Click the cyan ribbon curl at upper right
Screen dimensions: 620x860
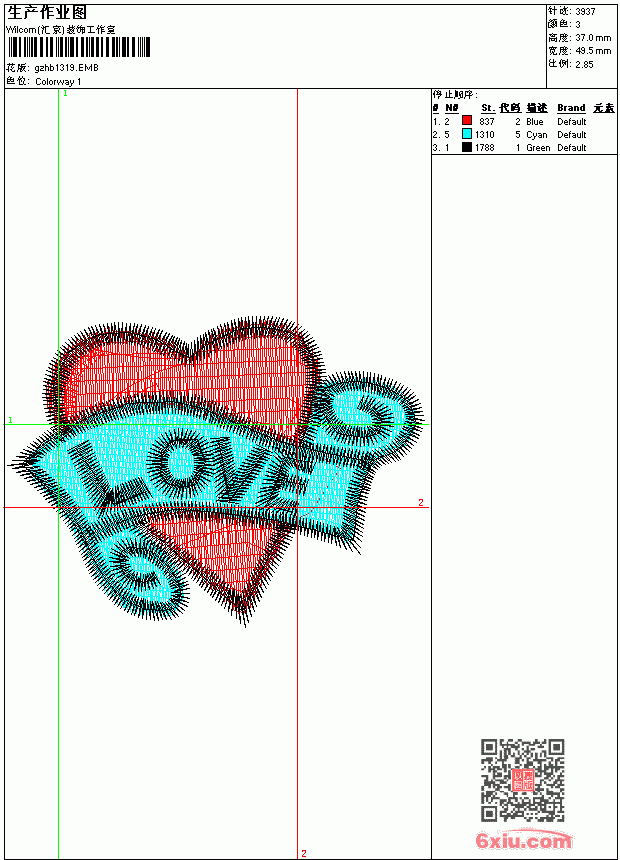(365, 414)
